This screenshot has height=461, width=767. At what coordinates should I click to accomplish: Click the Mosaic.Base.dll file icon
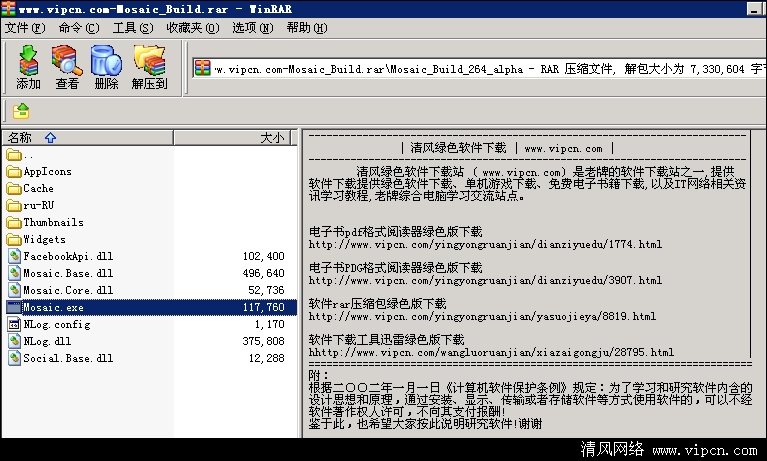[15, 273]
